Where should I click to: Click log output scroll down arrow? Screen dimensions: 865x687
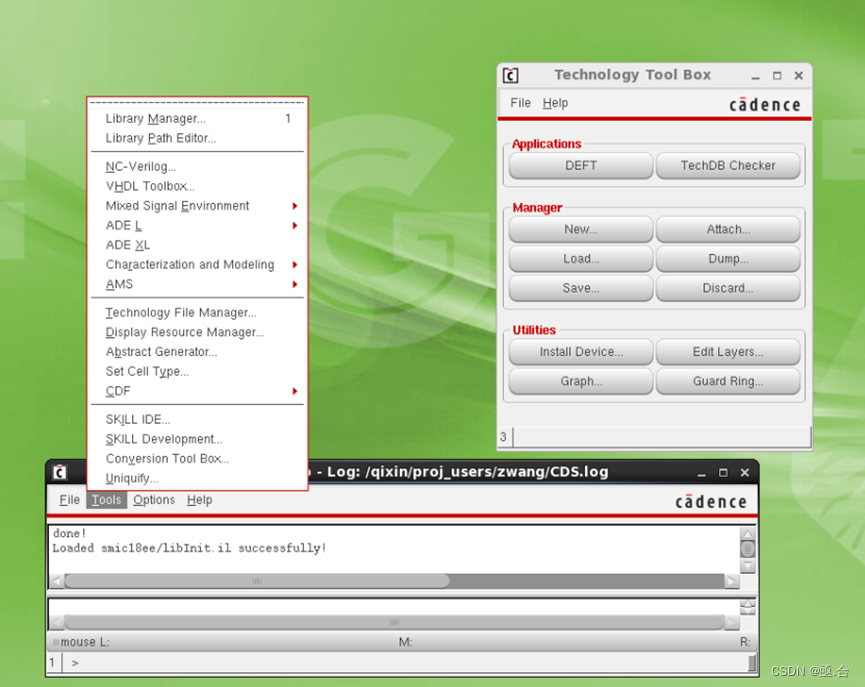tap(747, 566)
